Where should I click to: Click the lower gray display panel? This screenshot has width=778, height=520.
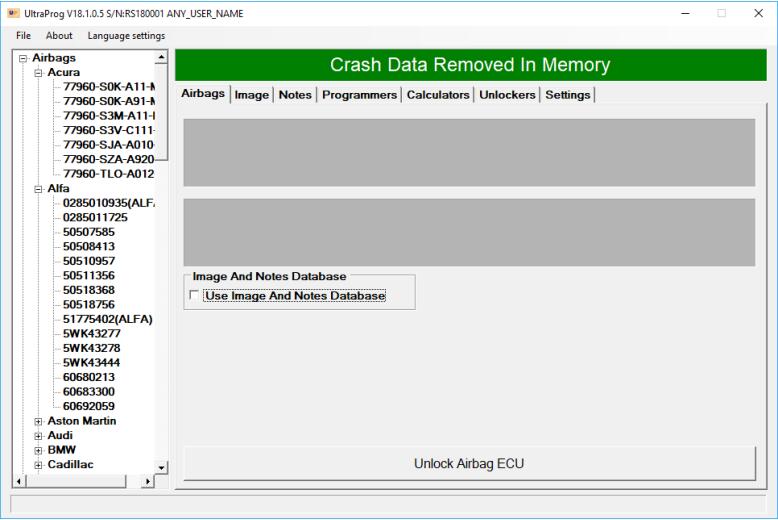click(469, 232)
